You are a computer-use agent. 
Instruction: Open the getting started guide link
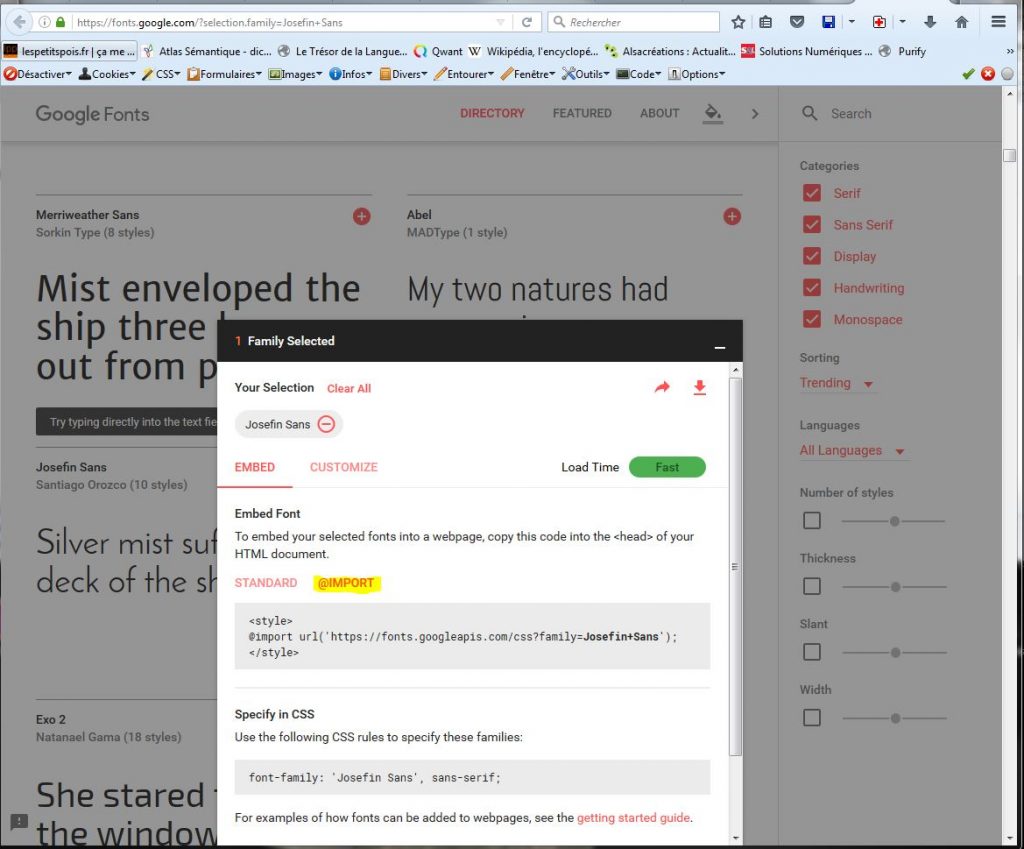click(x=633, y=818)
